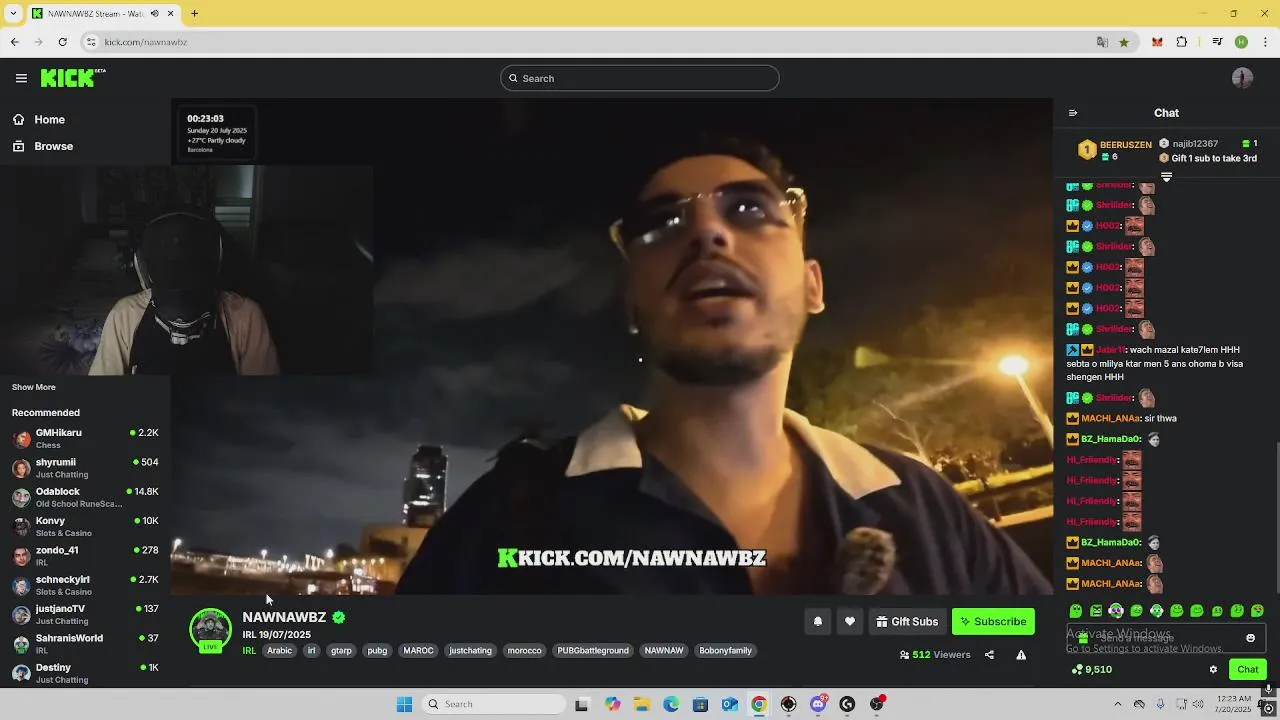Report the stream with warning icon

pyautogui.click(x=1021, y=655)
